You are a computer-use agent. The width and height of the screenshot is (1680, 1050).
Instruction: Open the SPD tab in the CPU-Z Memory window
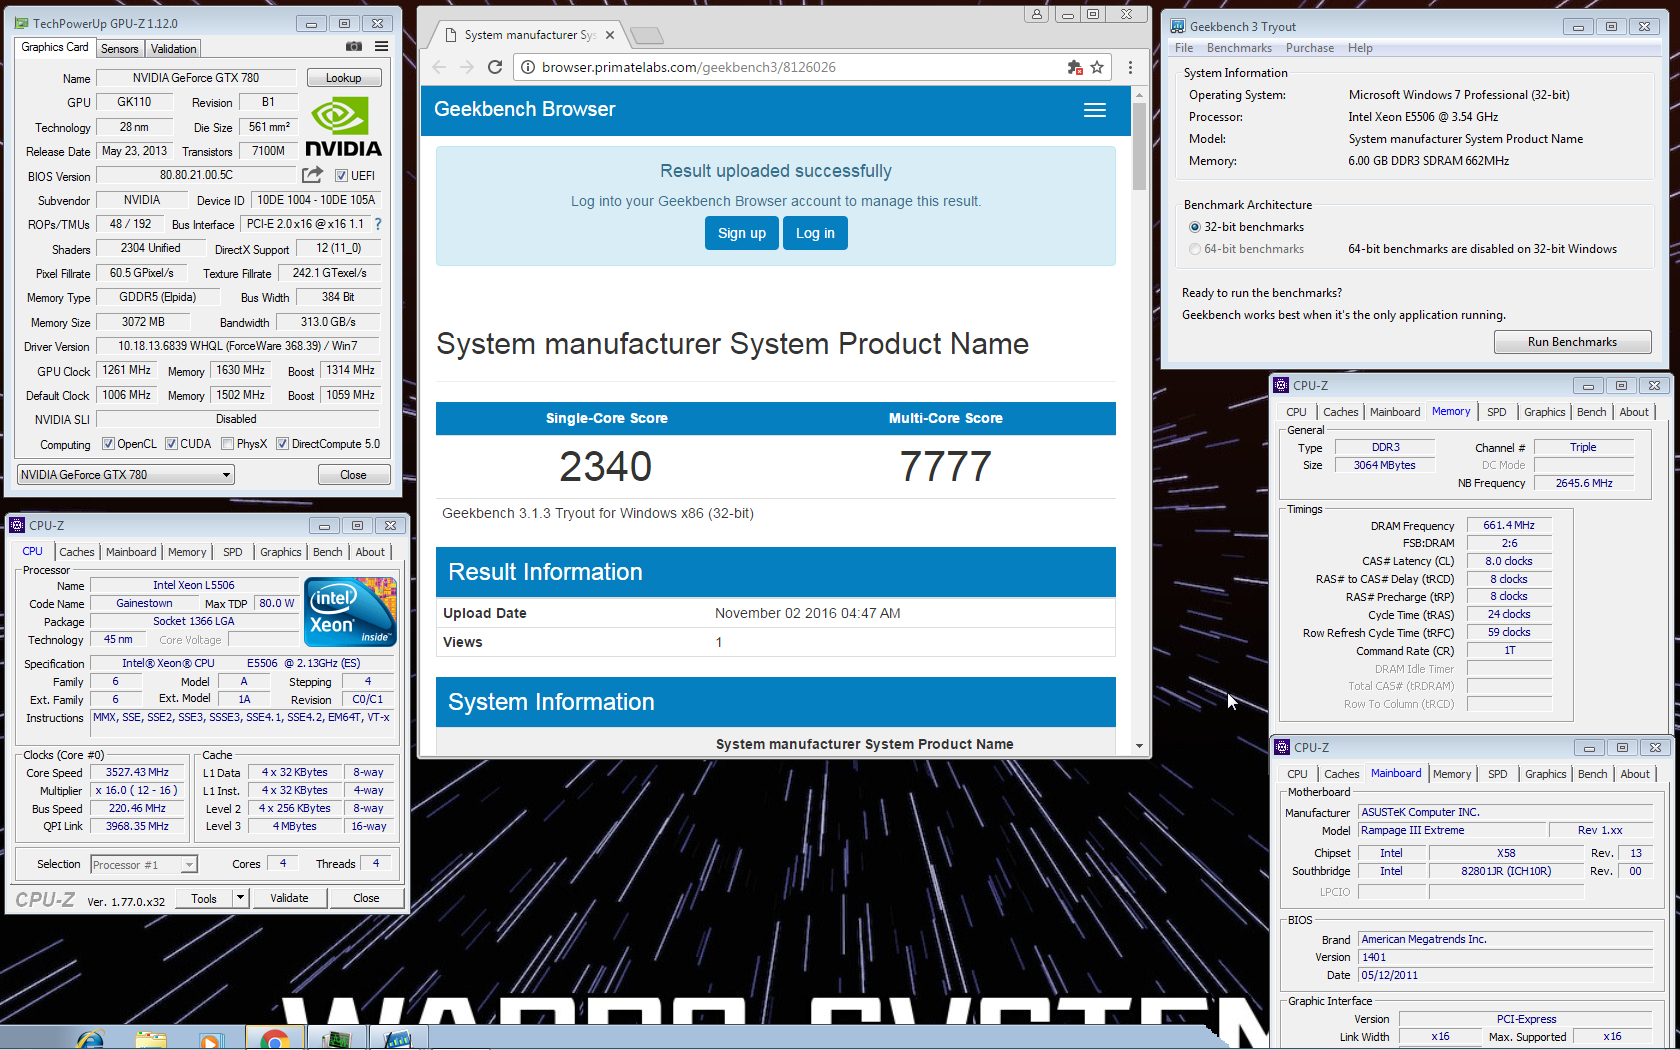[x=1497, y=412]
